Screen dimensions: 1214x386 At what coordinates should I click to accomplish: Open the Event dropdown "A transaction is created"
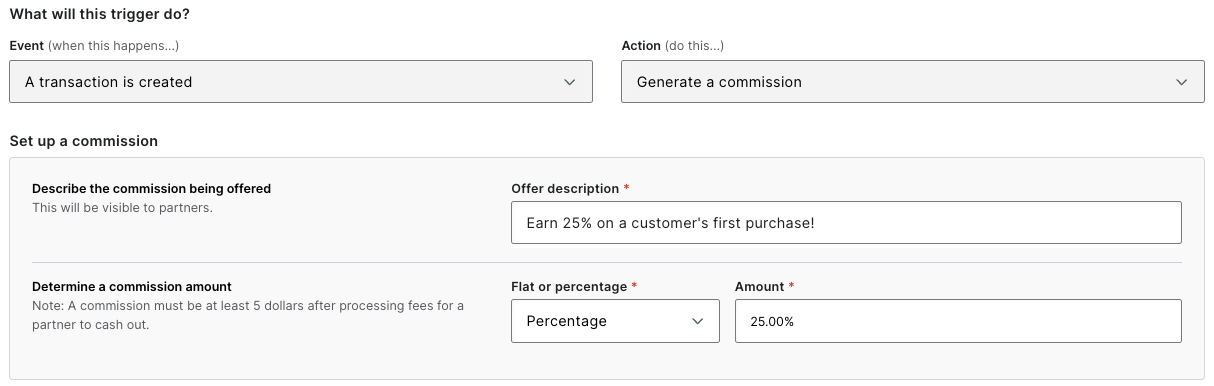click(301, 82)
